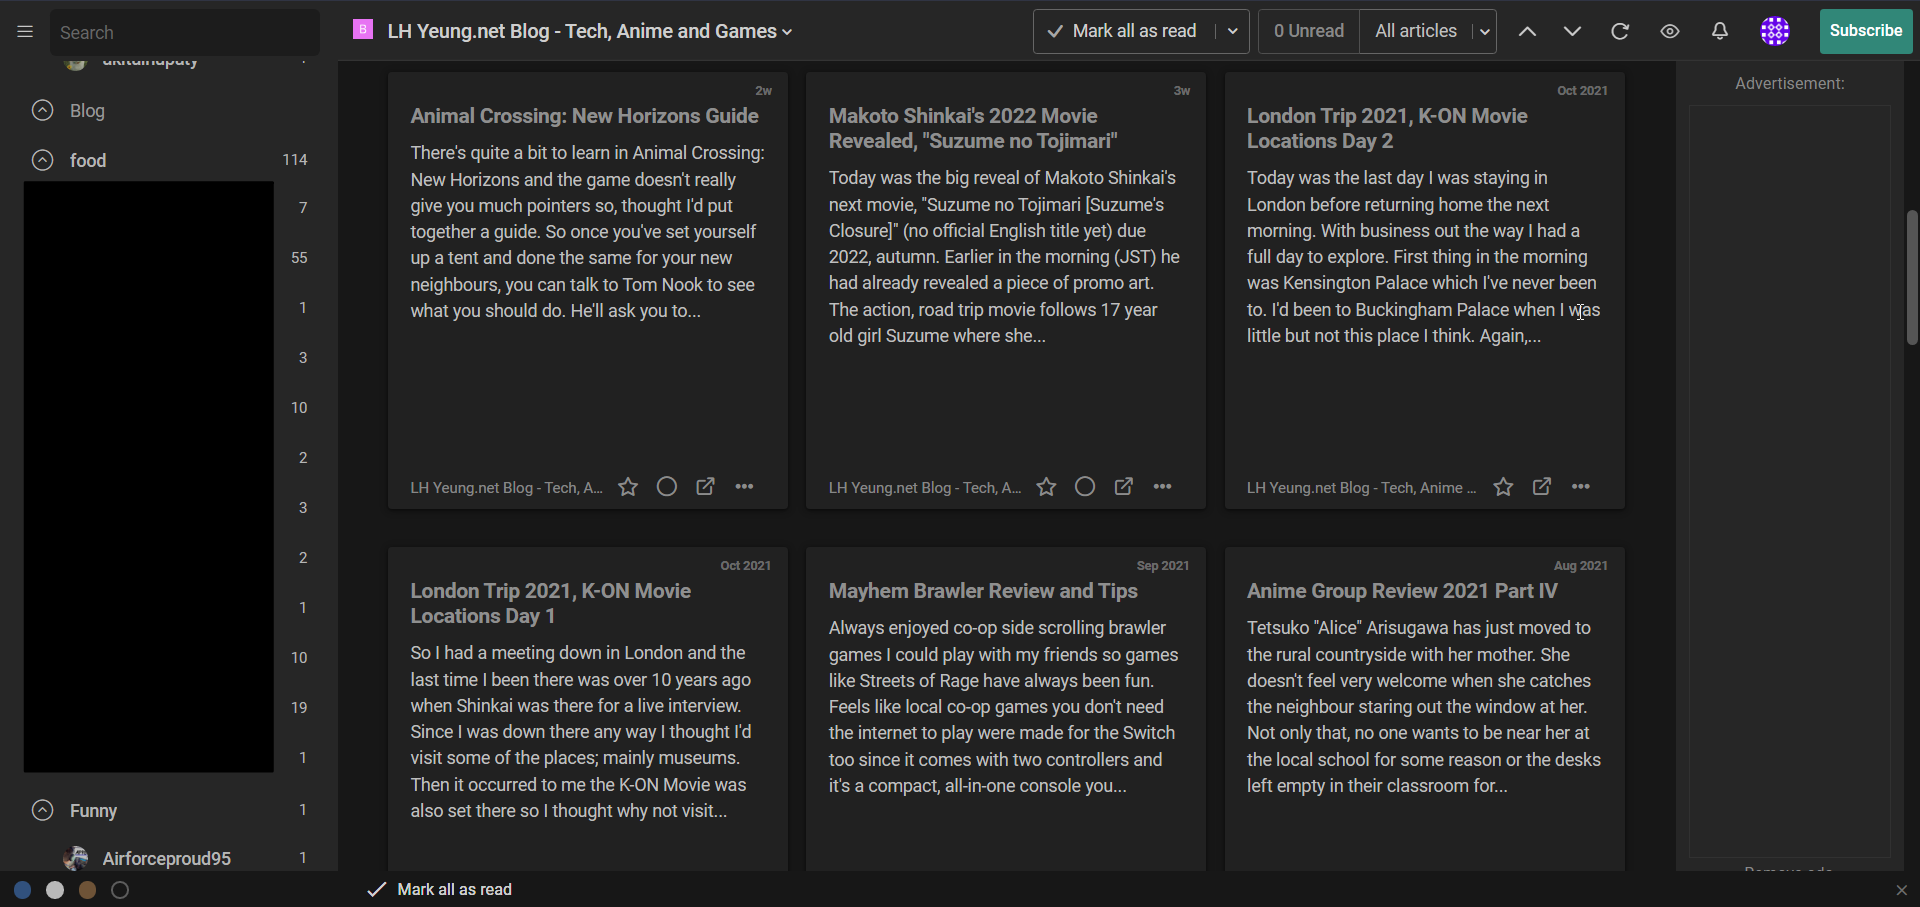The width and height of the screenshot is (1920, 907).
Task: Click the Subscribe button
Action: coord(1866,31)
